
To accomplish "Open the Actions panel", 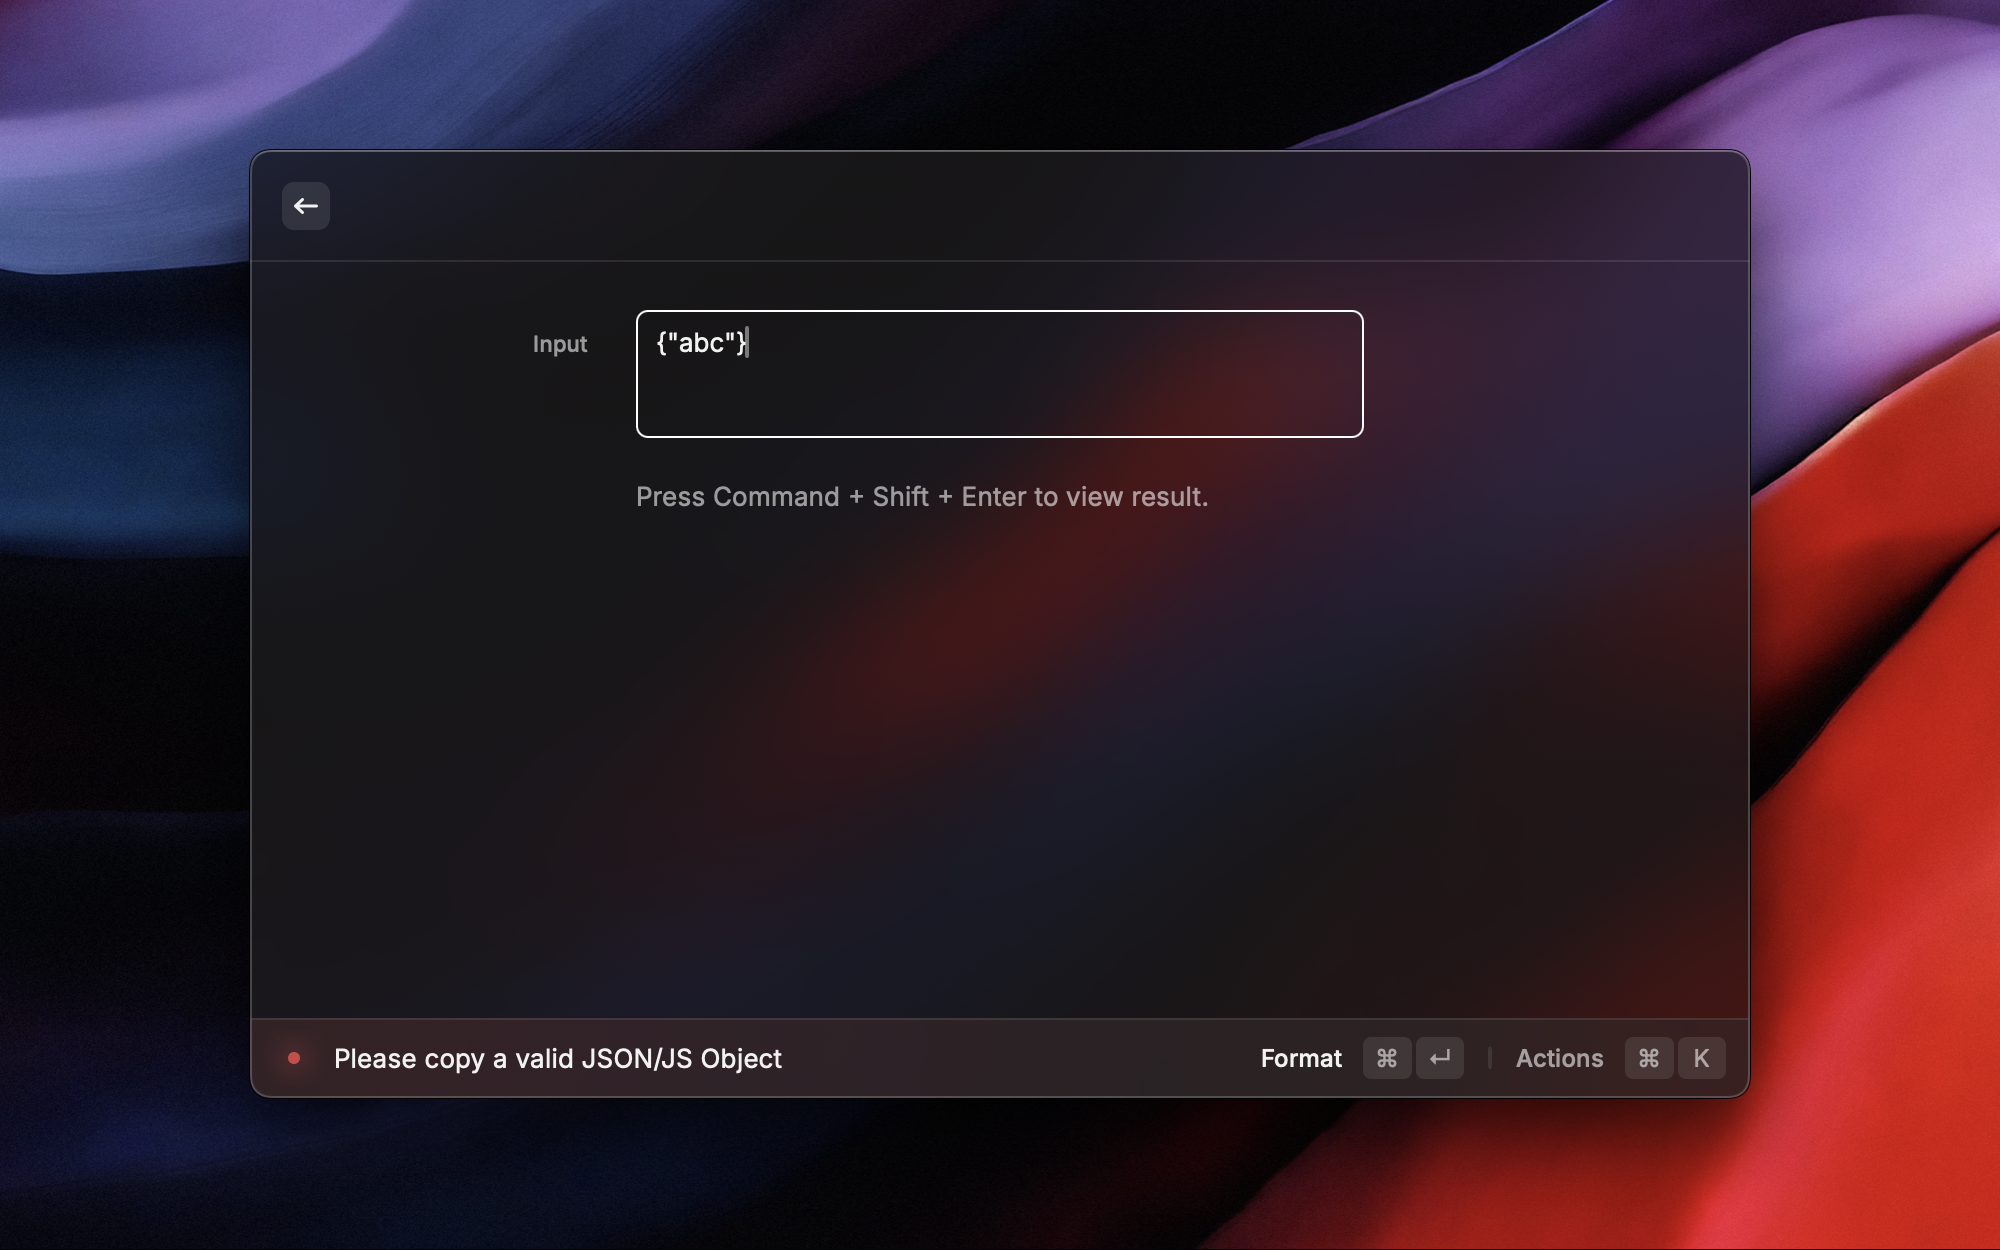I will click(x=1559, y=1058).
